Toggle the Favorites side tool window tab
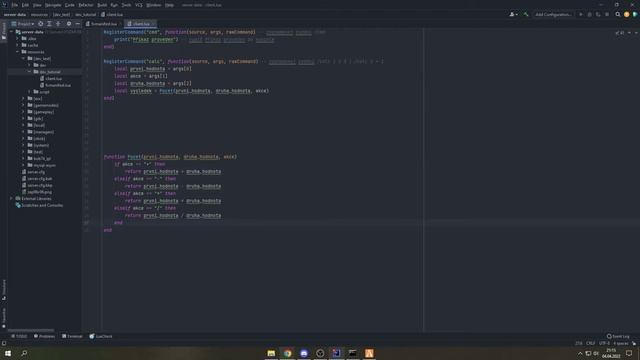The height and width of the screenshot is (360, 640). [4, 318]
